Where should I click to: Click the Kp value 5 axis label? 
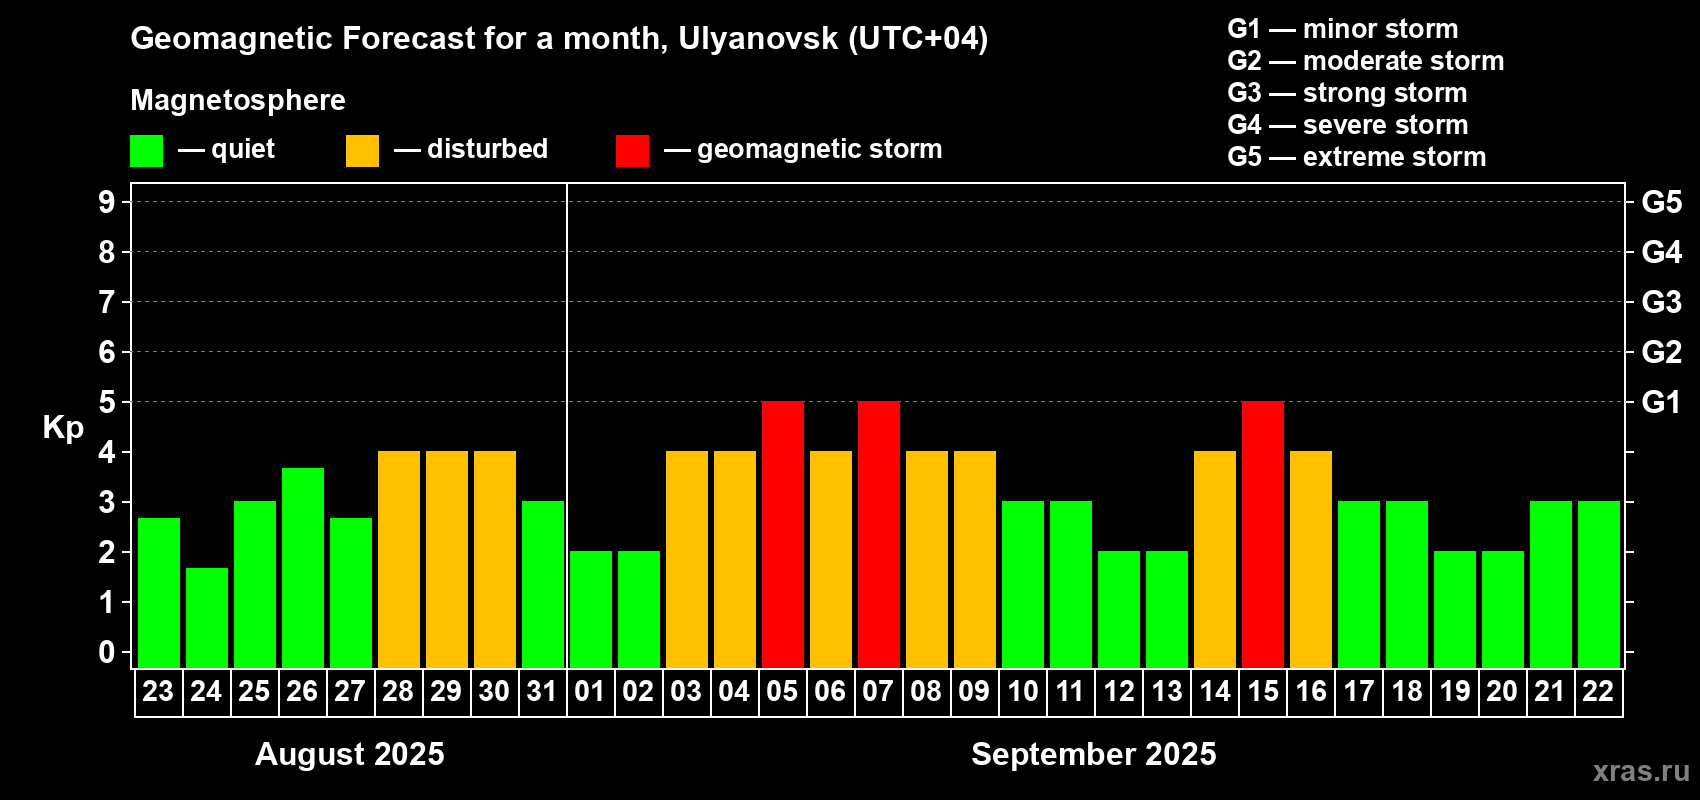(107, 402)
